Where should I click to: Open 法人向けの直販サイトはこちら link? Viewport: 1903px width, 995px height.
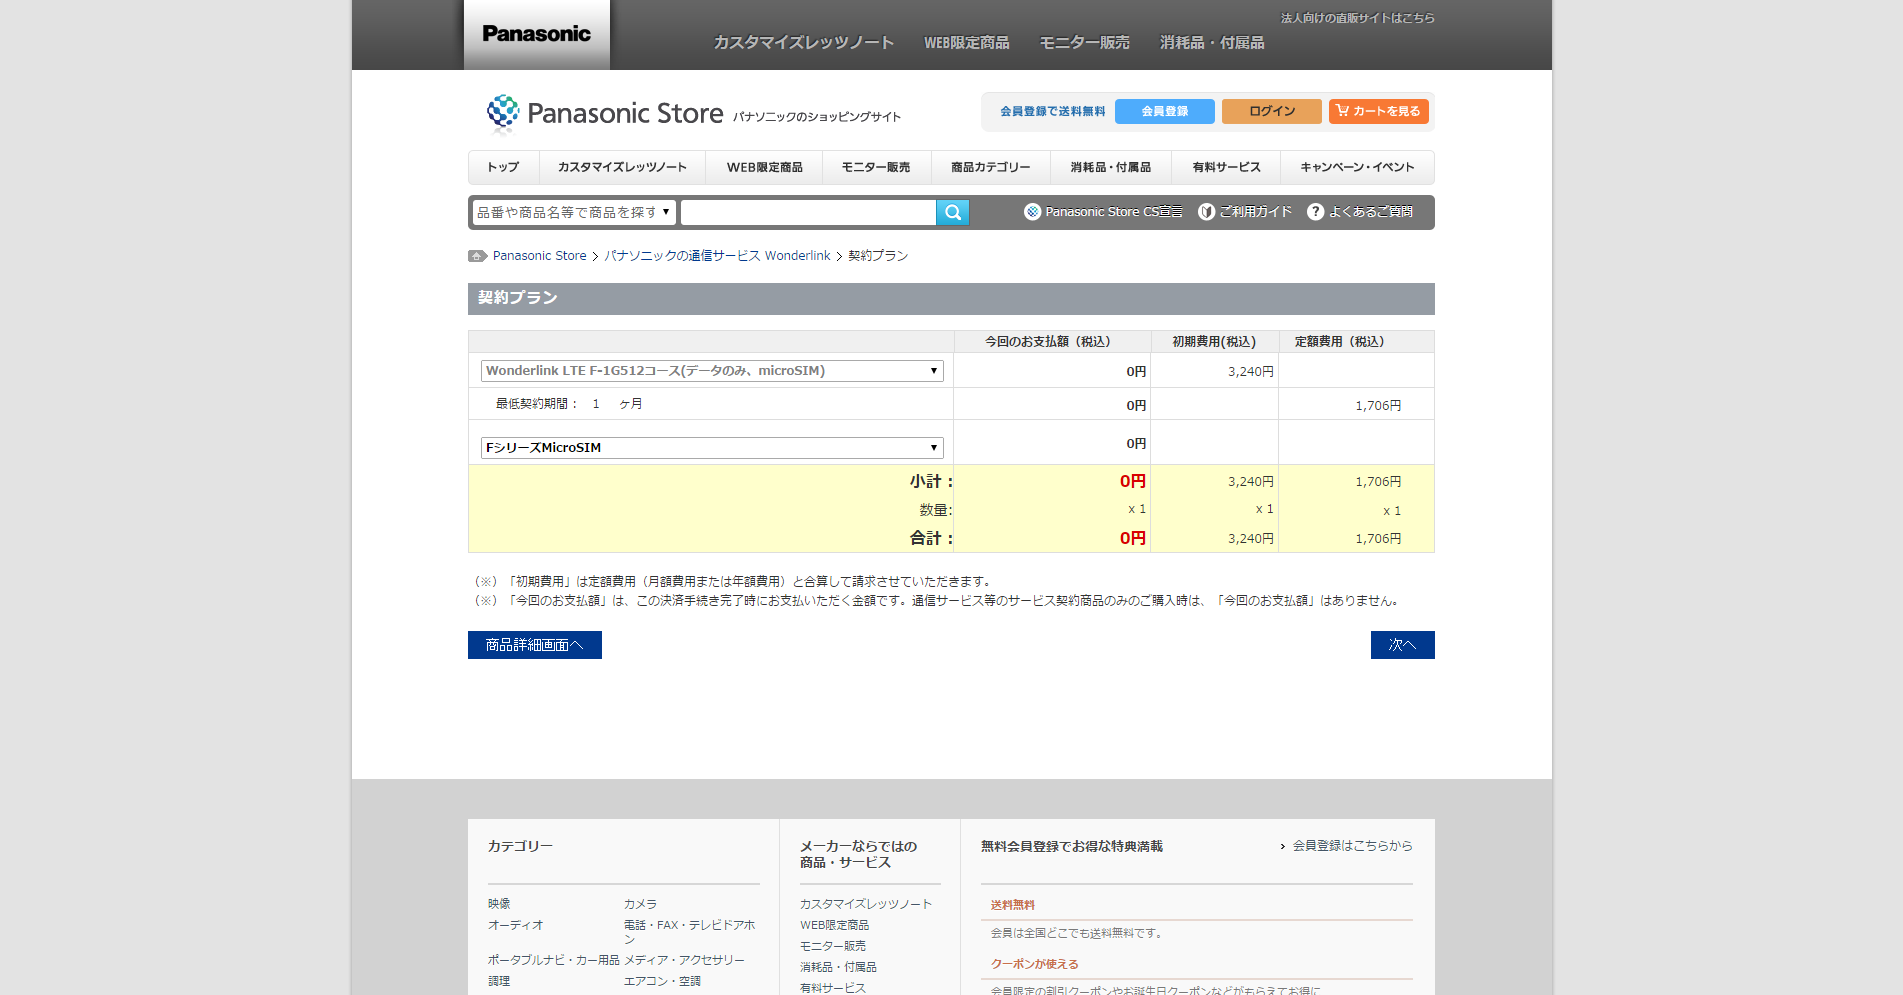pyautogui.click(x=1357, y=18)
